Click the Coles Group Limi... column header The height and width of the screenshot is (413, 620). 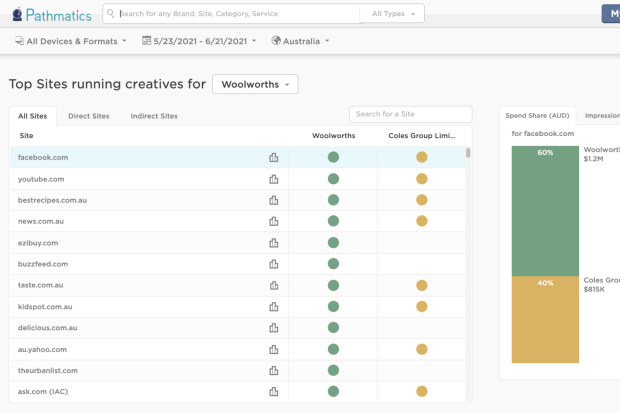(x=422, y=136)
